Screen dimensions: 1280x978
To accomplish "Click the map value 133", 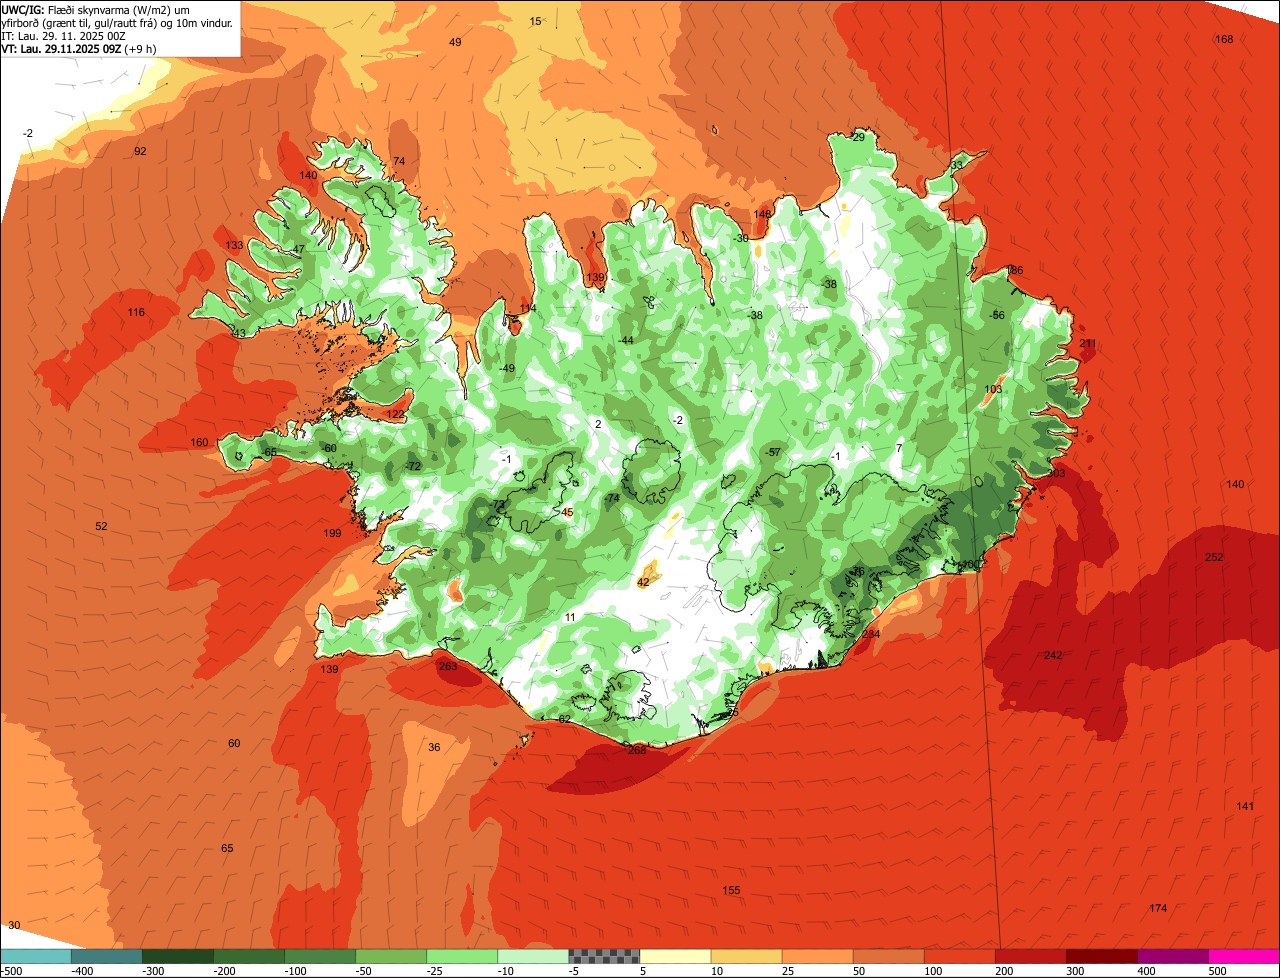I will [x=234, y=245].
